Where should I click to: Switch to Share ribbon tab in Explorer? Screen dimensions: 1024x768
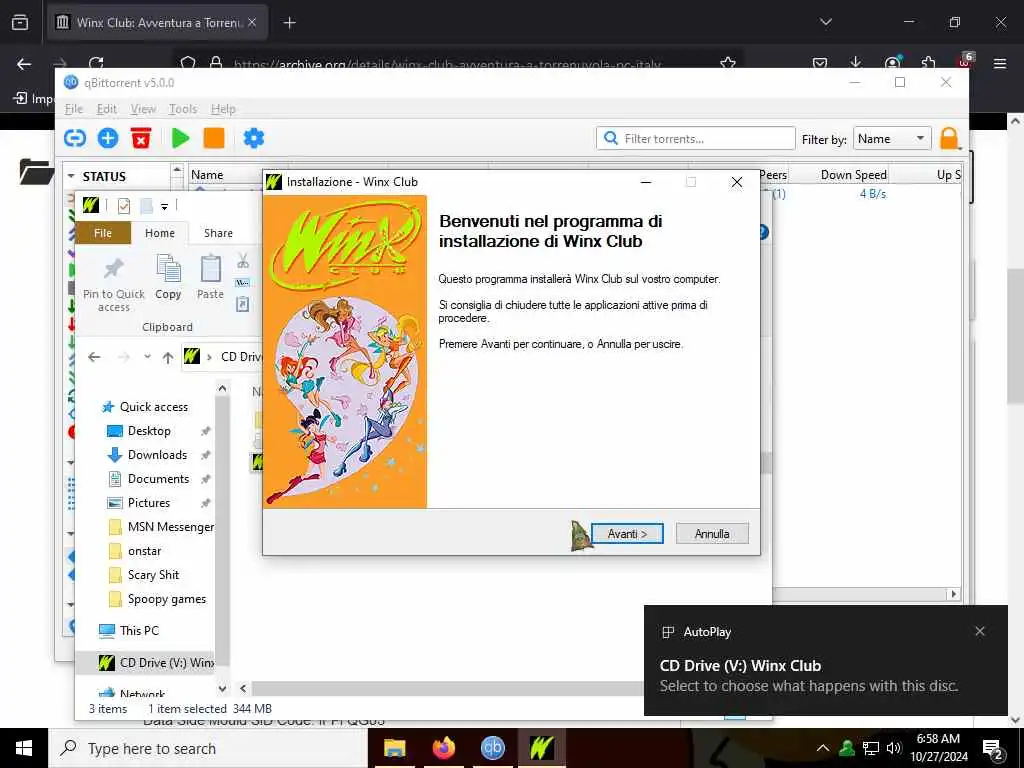point(218,233)
